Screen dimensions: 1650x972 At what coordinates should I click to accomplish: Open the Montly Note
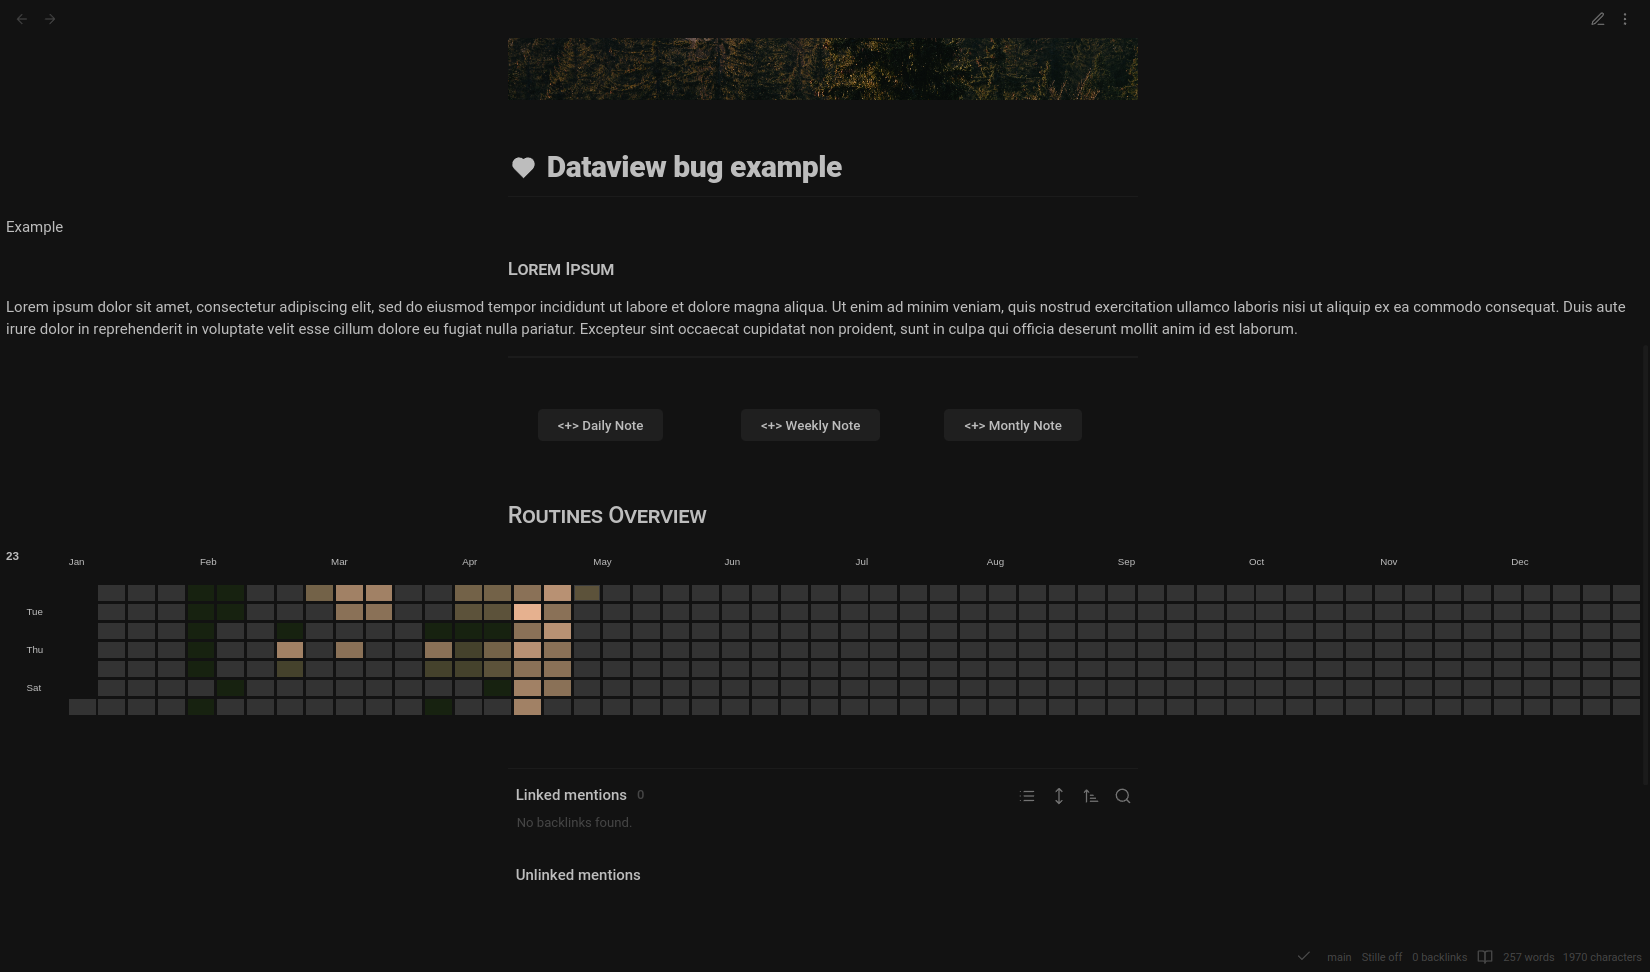click(x=1012, y=425)
